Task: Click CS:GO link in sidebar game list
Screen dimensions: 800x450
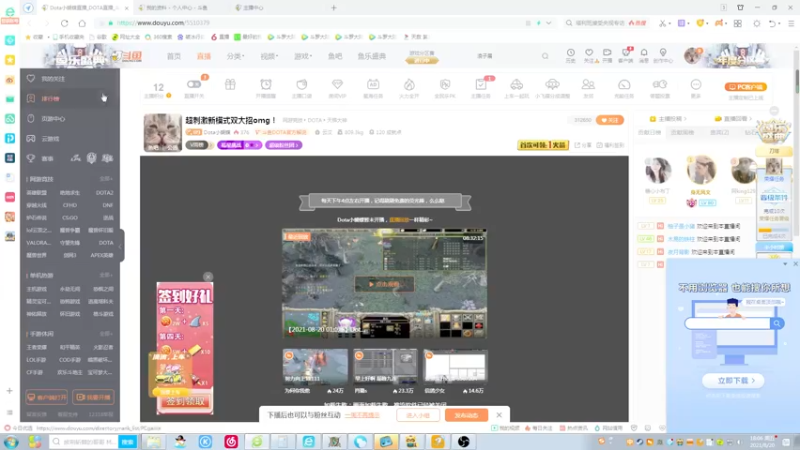Action: click(x=70, y=218)
